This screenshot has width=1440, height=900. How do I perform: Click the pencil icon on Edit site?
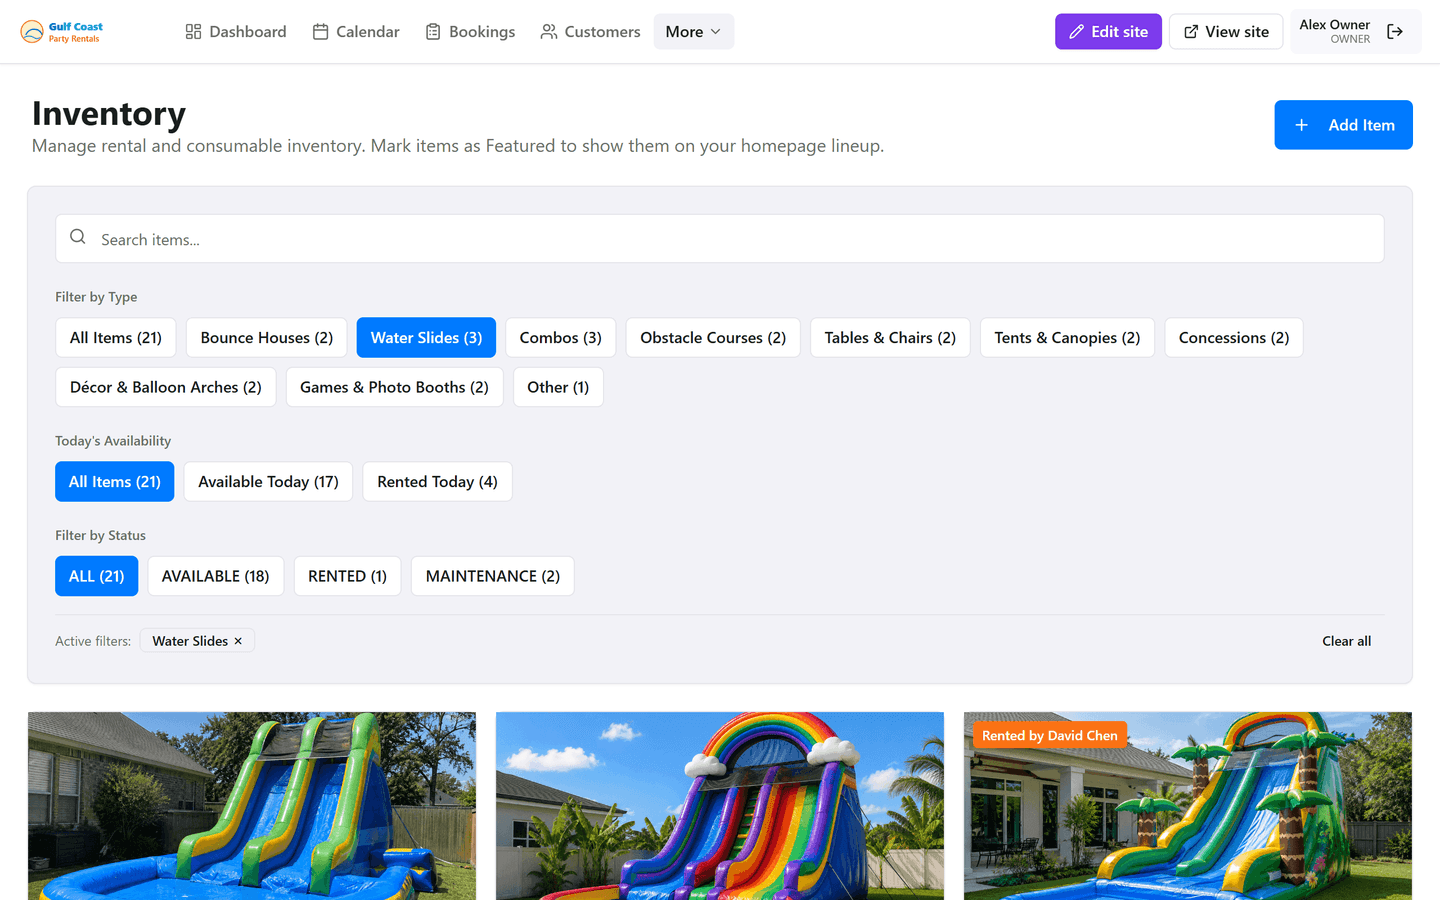[x=1077, y=32]
